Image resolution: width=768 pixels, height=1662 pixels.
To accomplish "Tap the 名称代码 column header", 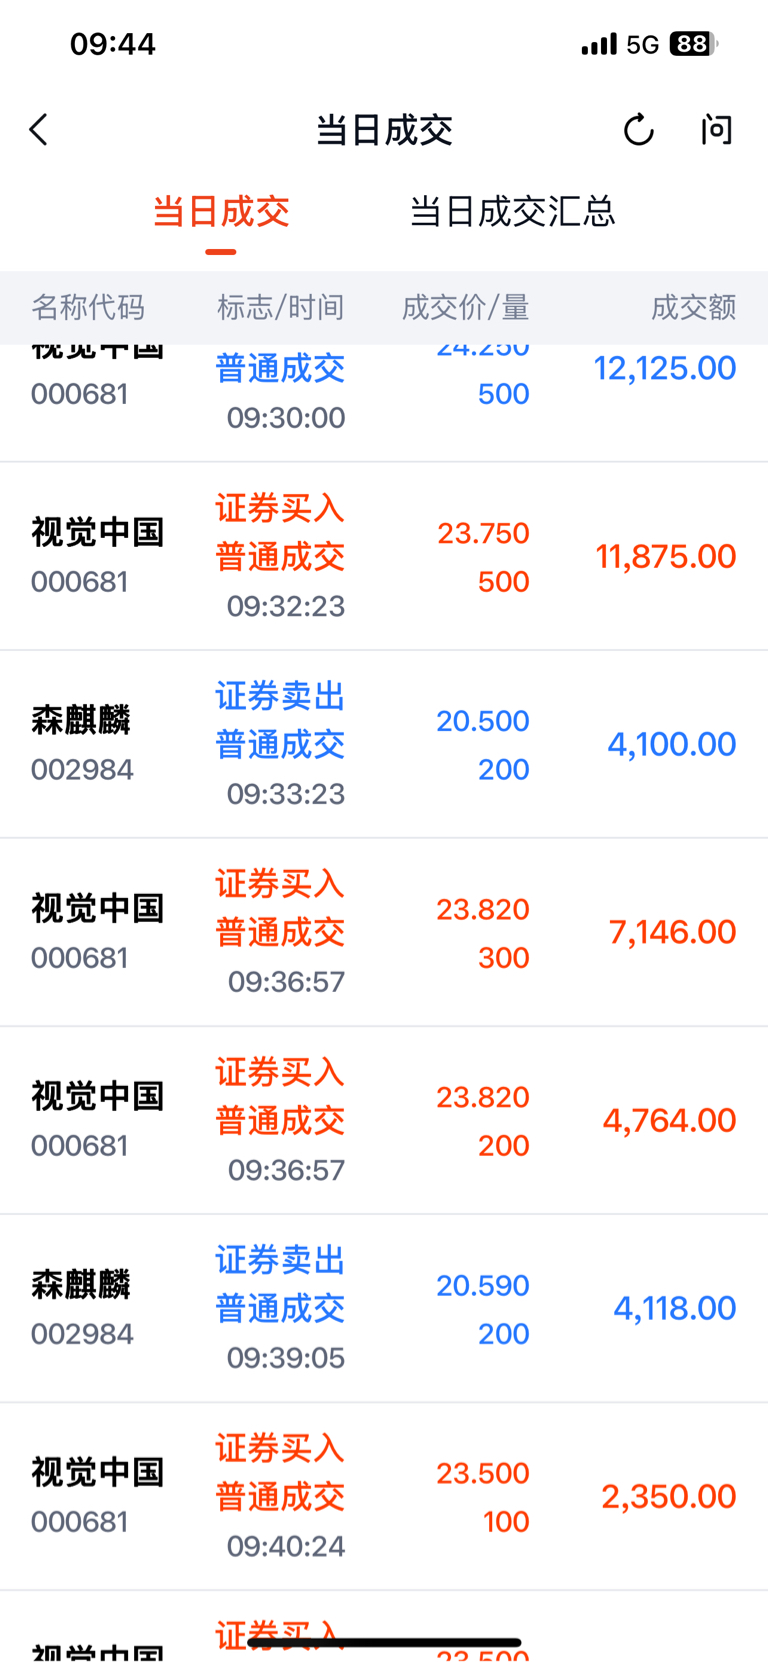I will 88,307.
